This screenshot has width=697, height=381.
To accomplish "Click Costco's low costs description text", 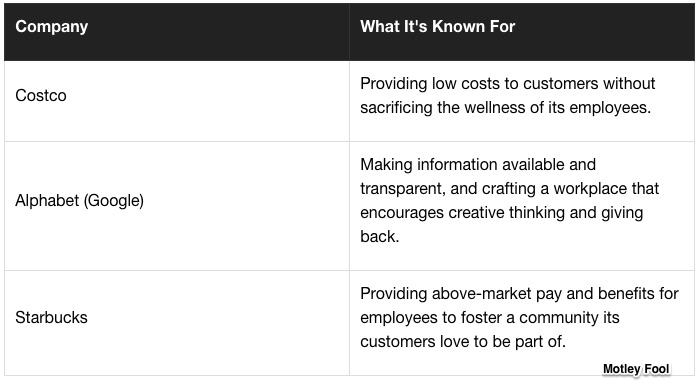I will (x=507, y=96).
